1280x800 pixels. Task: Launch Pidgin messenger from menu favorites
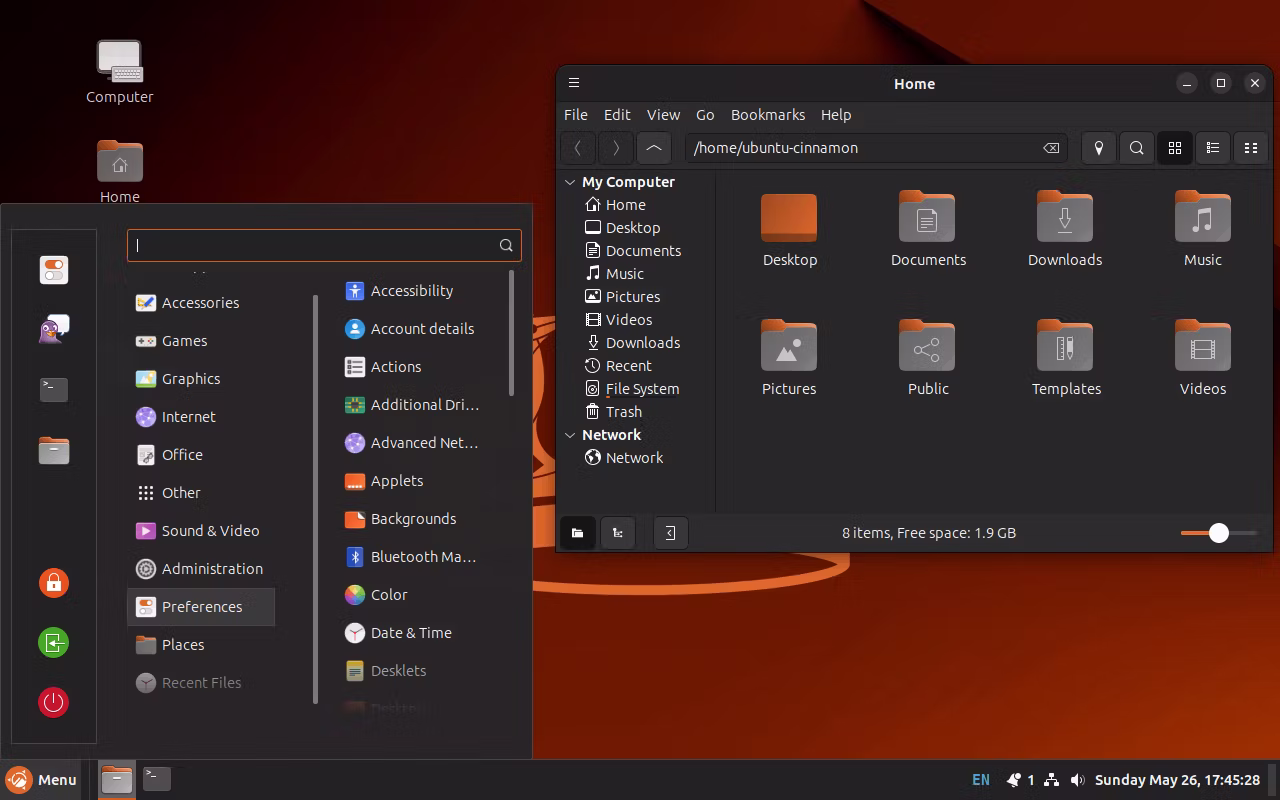[x=54, y=329]
